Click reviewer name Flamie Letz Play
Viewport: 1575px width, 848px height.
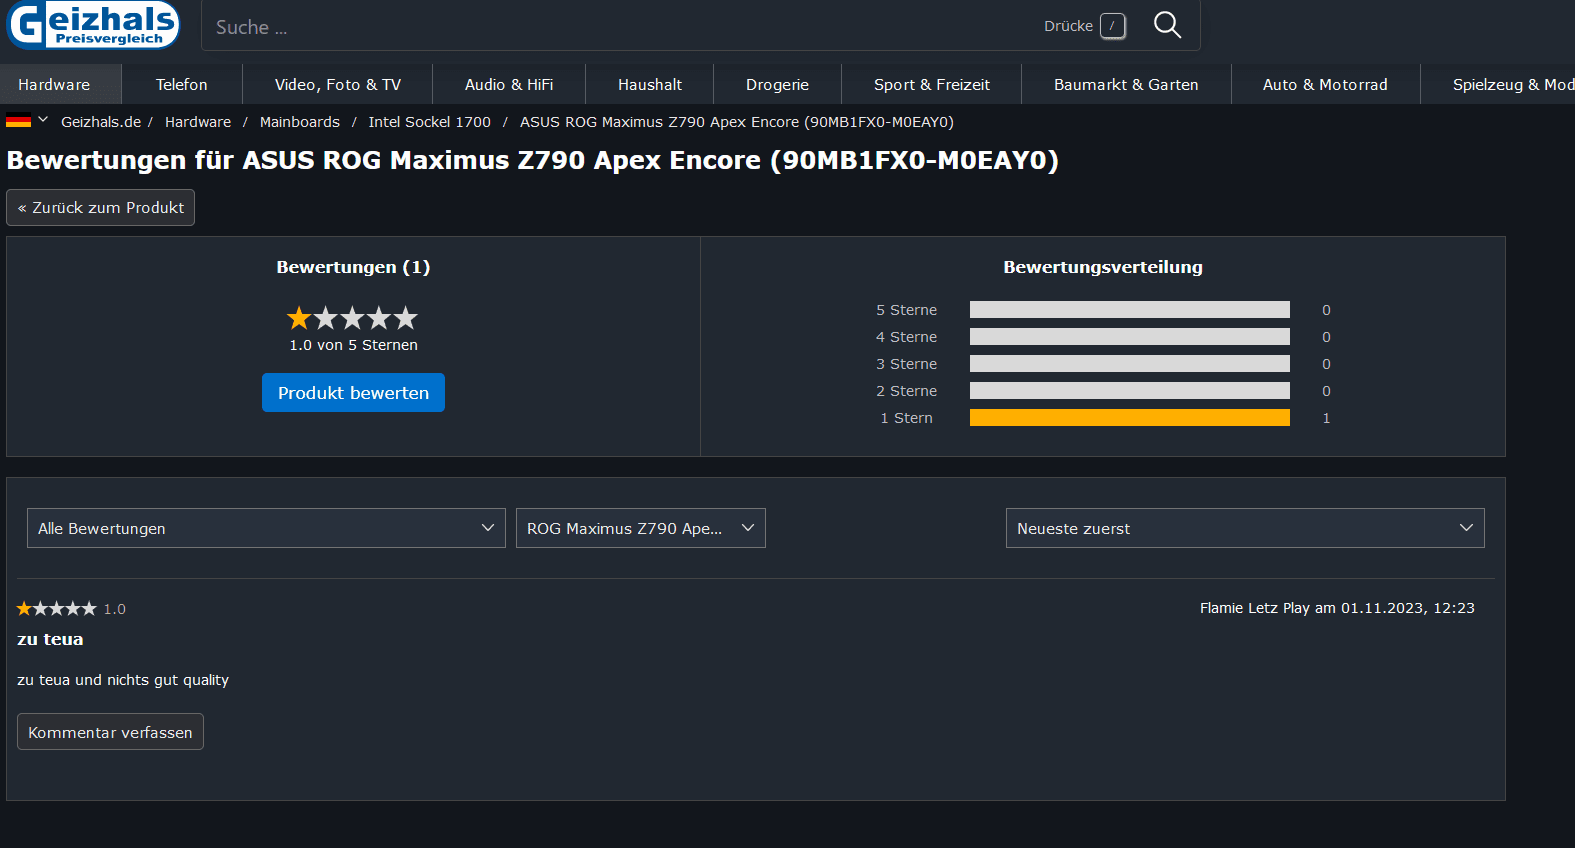click(x=1255, y=608)
